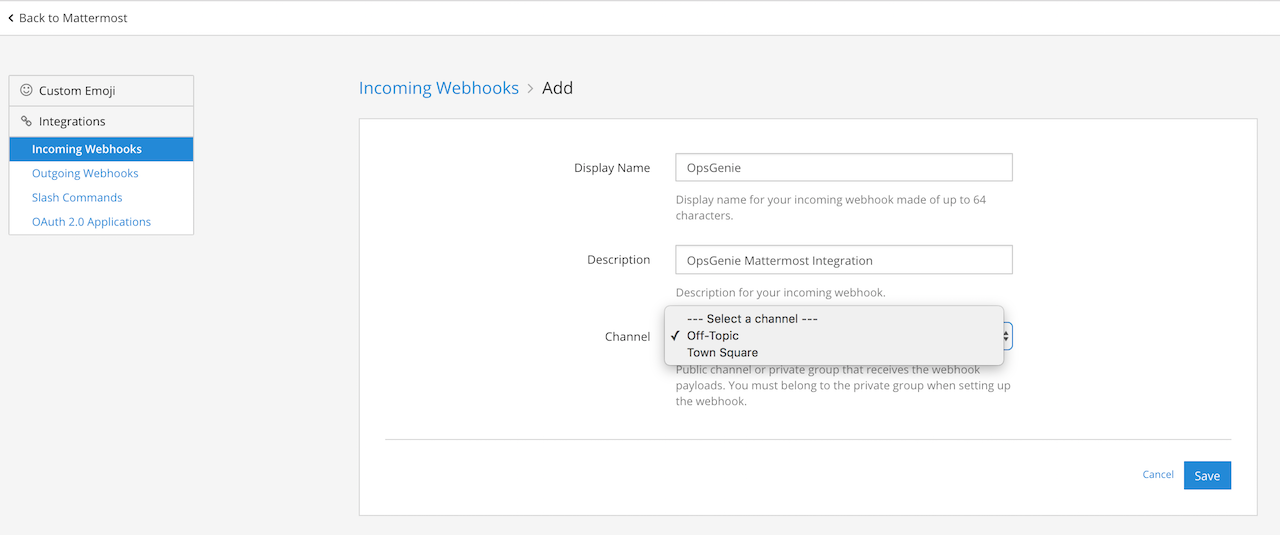Cancel adding the webhook
The image size is (1280, 535).
pos(1158,475)
